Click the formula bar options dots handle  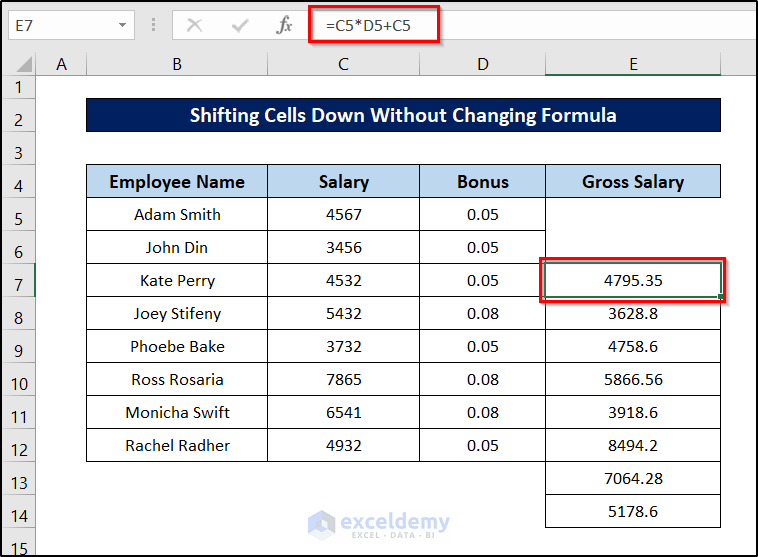(153, 25)
